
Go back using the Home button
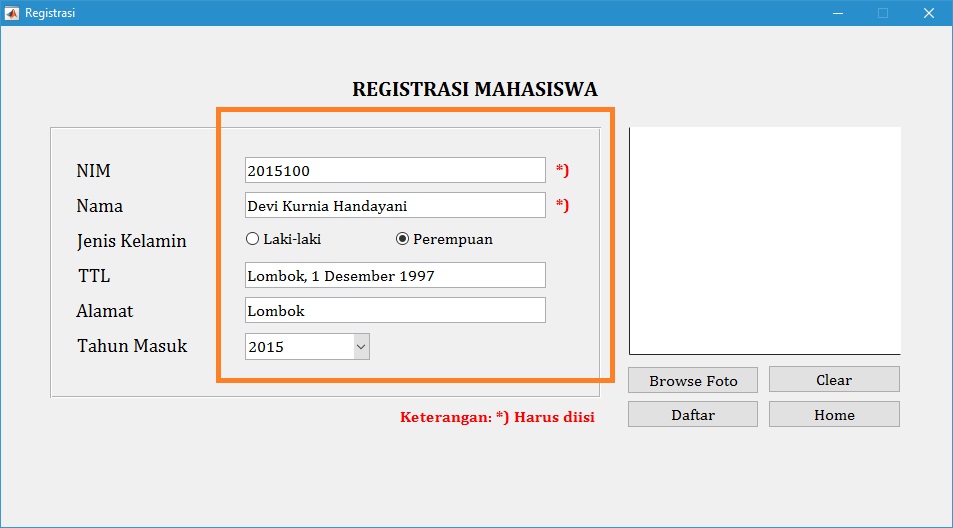click(x=834, y=415)
